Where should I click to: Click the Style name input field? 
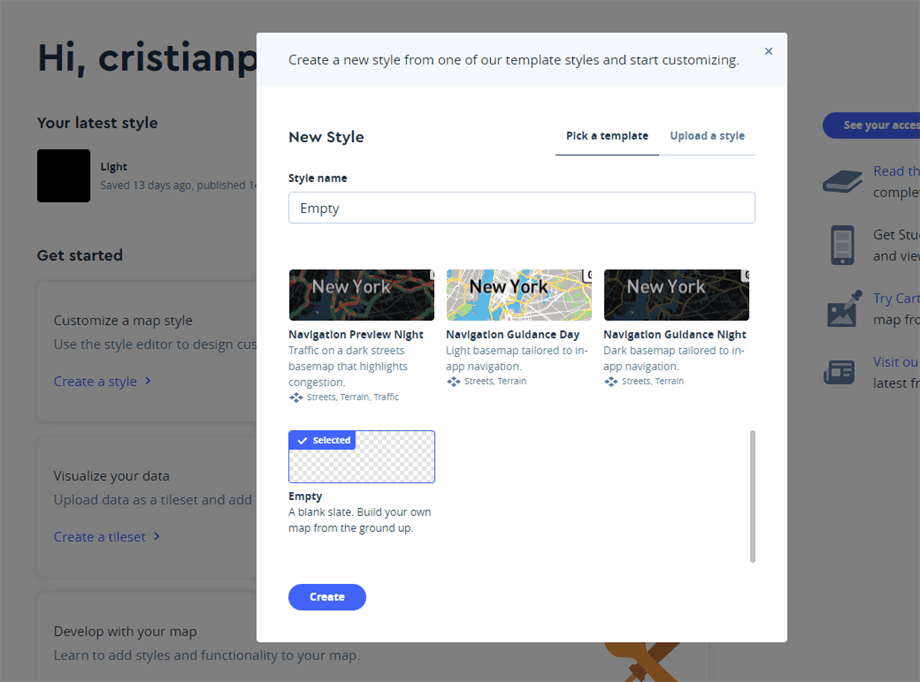(521, 208)
